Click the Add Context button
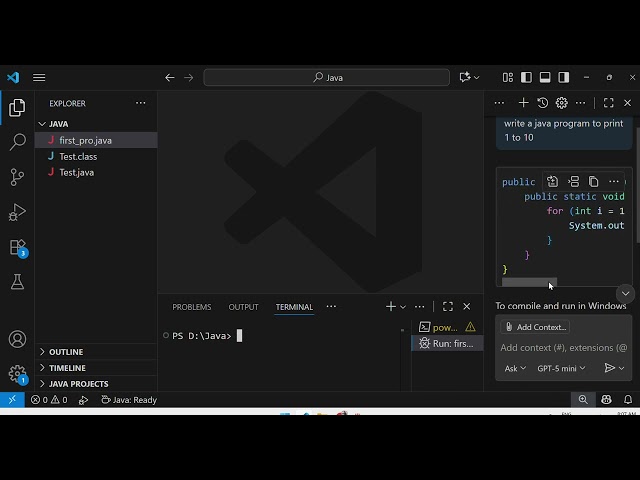Viewport: 640px width, 480px height. click(x=536, y=327)
